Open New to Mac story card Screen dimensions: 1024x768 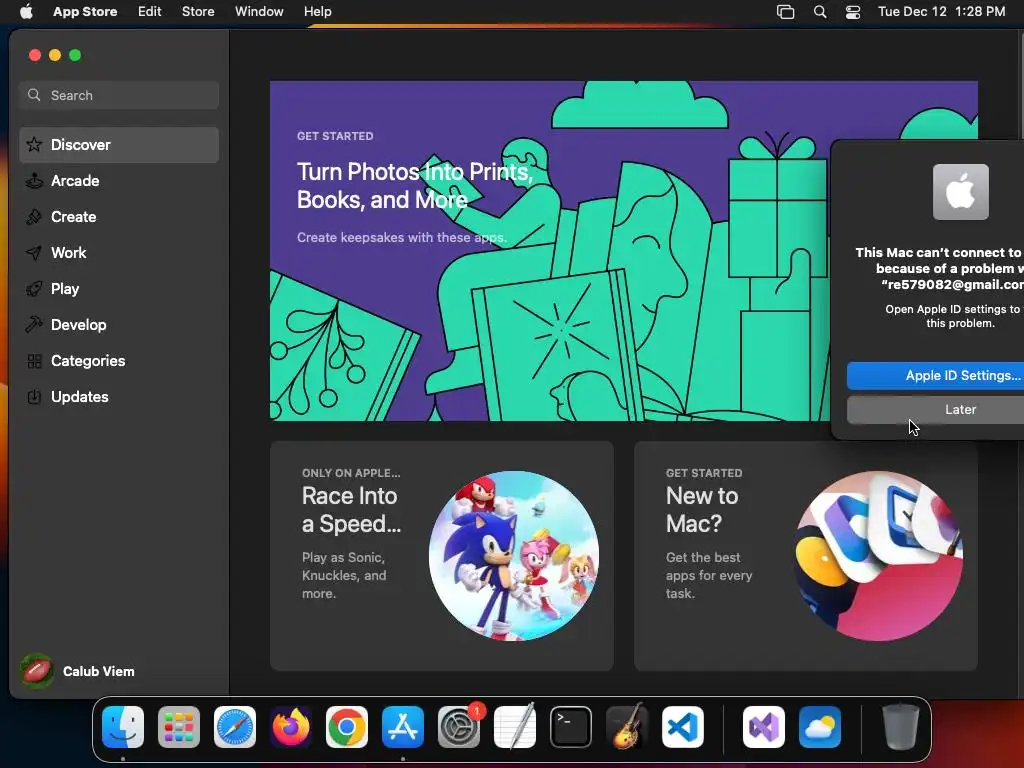point(806,556)
